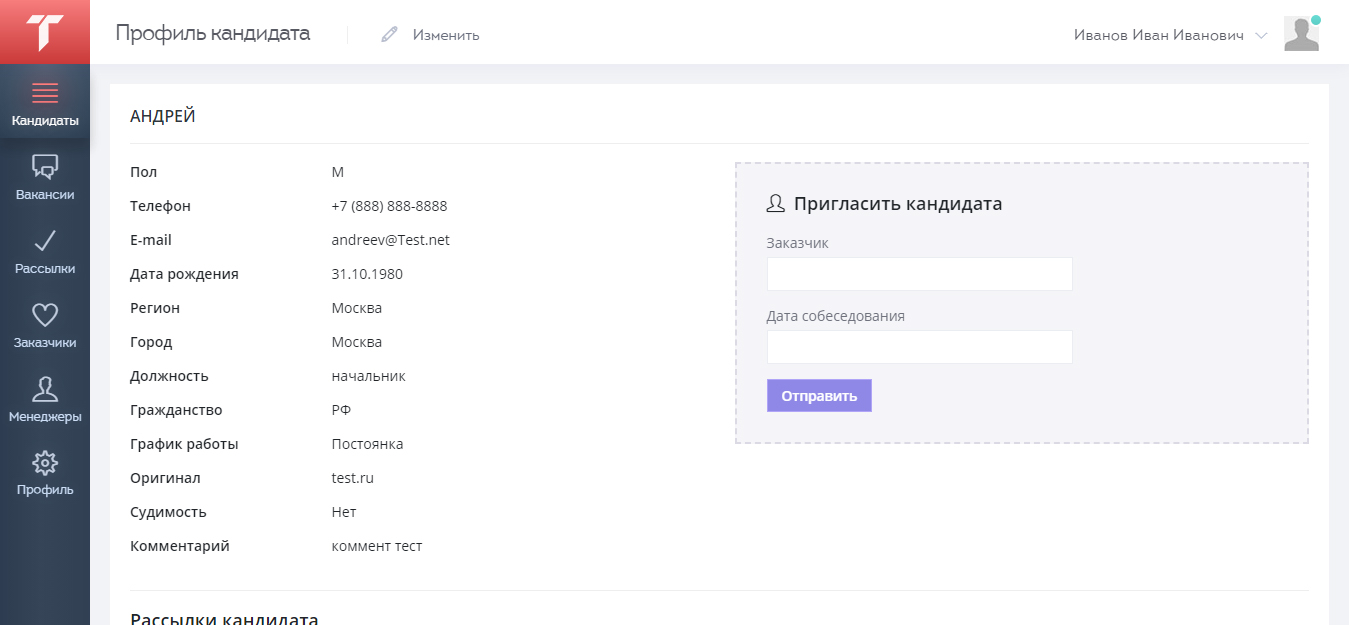Click the andreev@Test.net e-mail value
Screen dimensions: 1349x625
[390, 240]
